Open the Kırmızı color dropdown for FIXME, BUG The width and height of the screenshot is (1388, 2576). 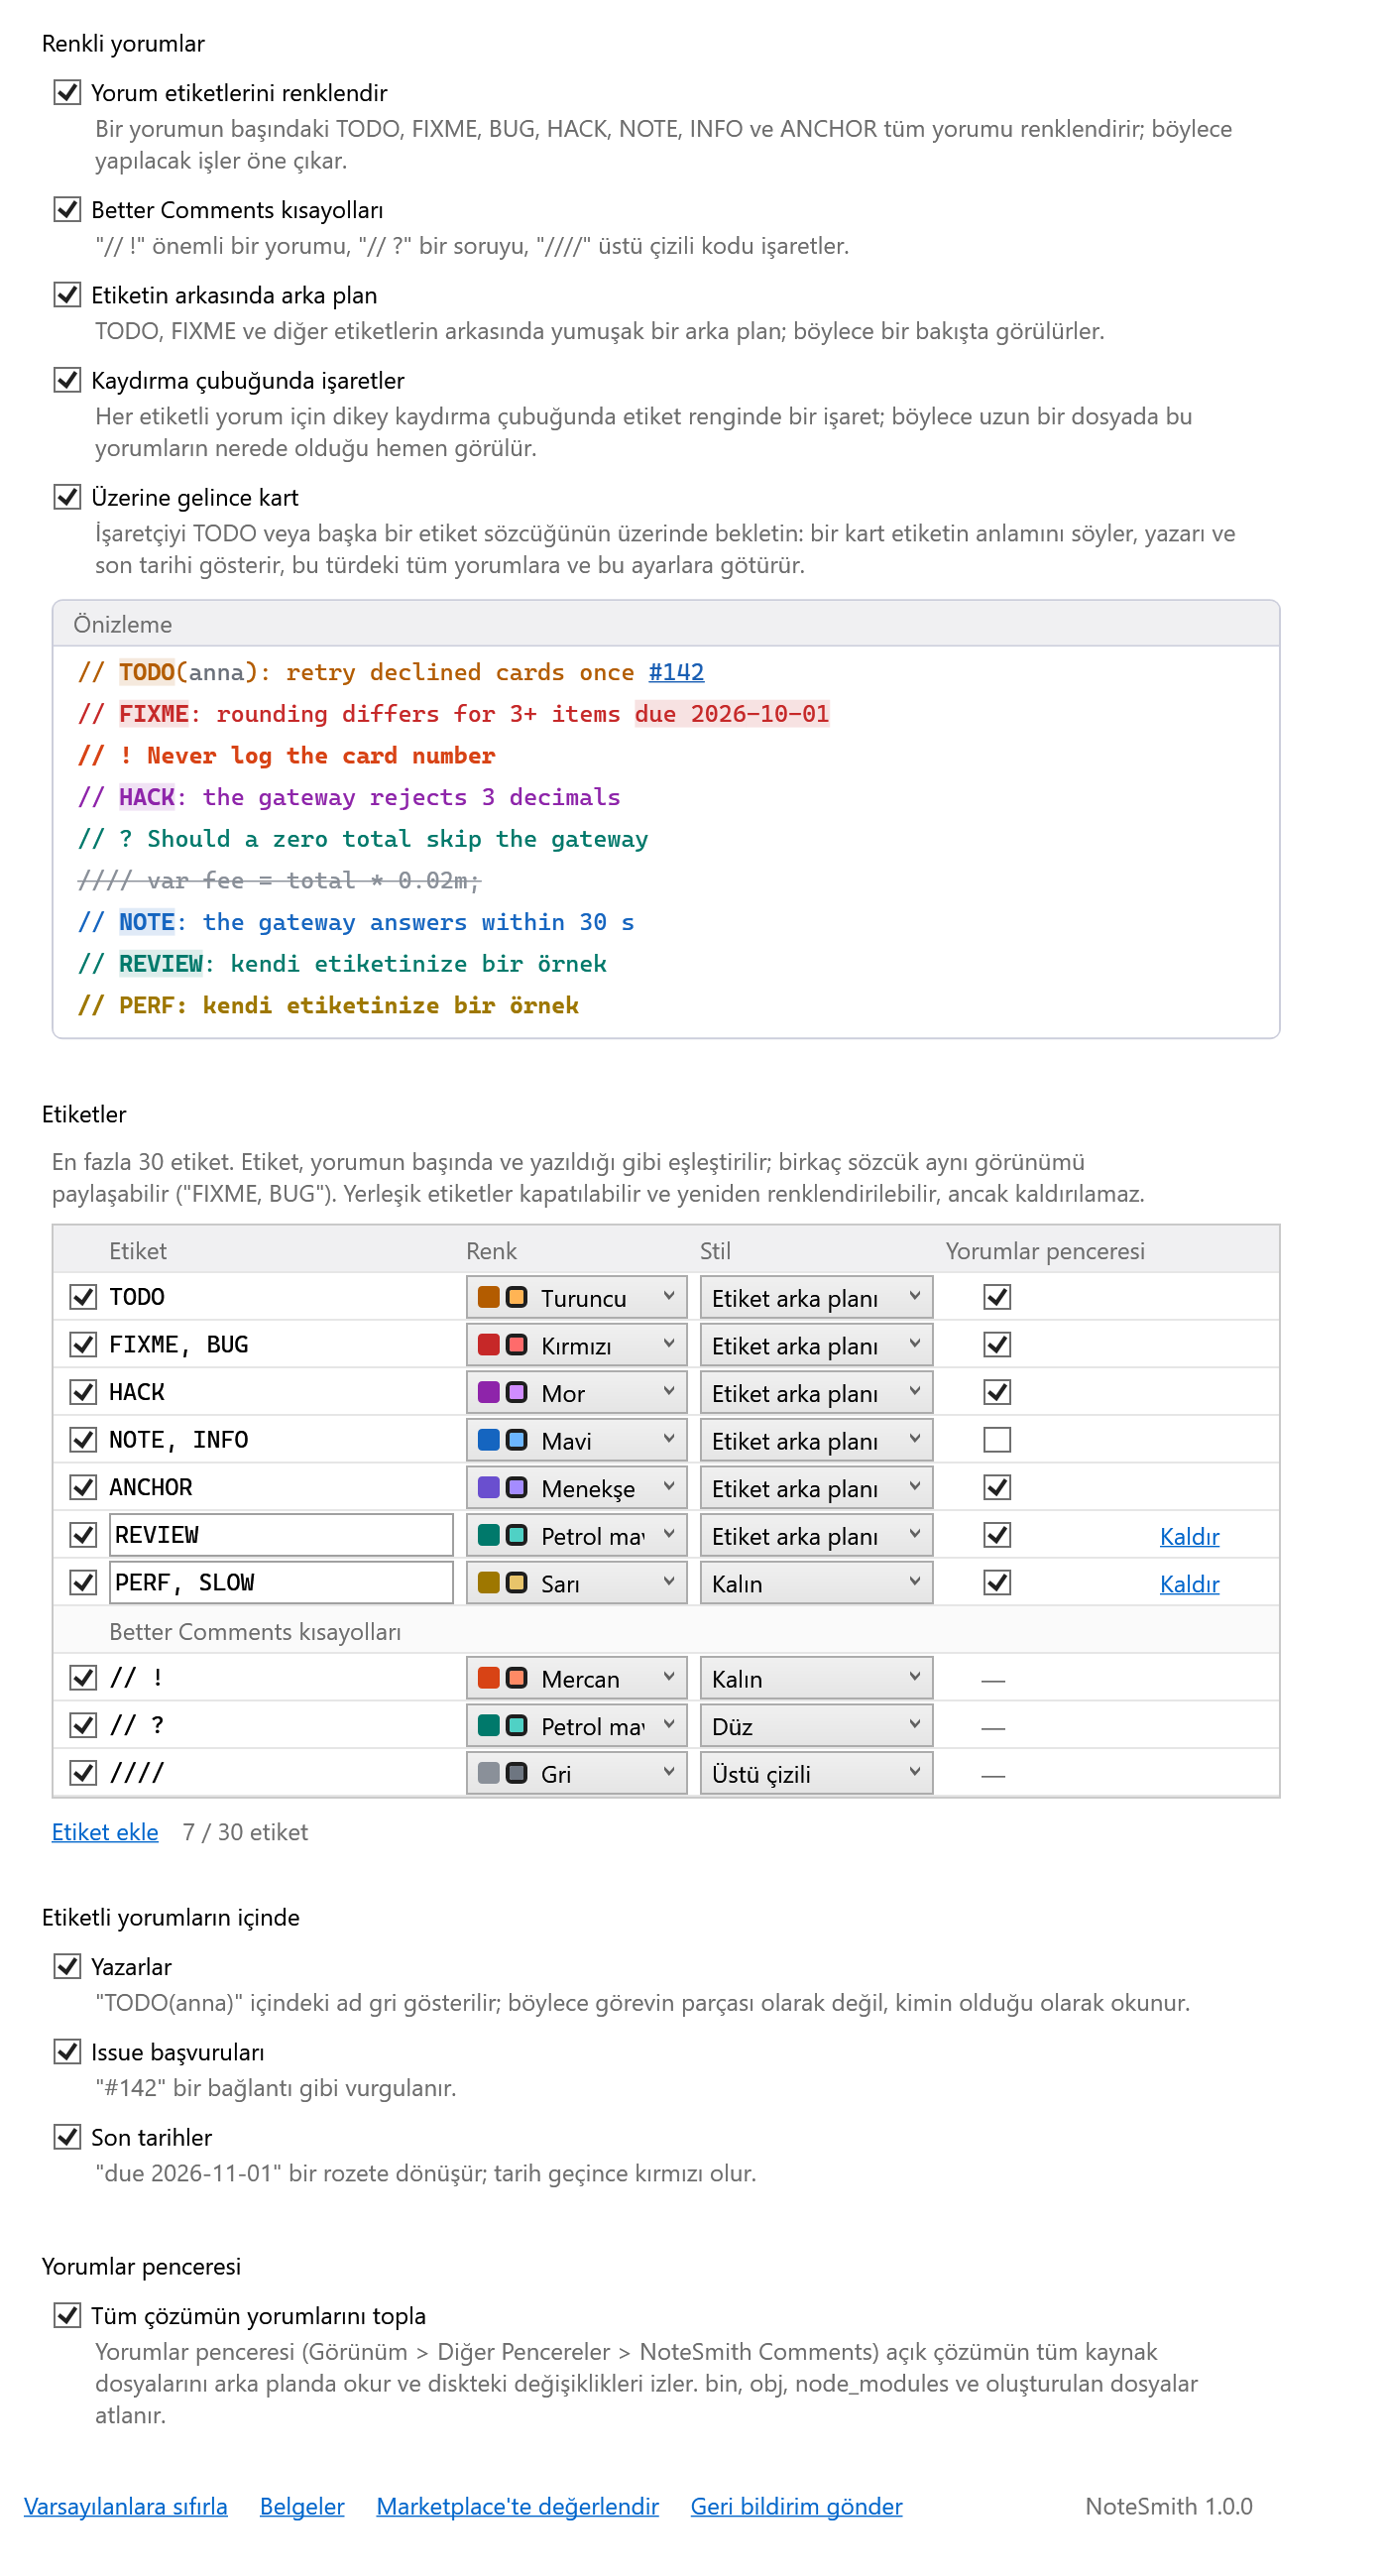click(577, 1345)
